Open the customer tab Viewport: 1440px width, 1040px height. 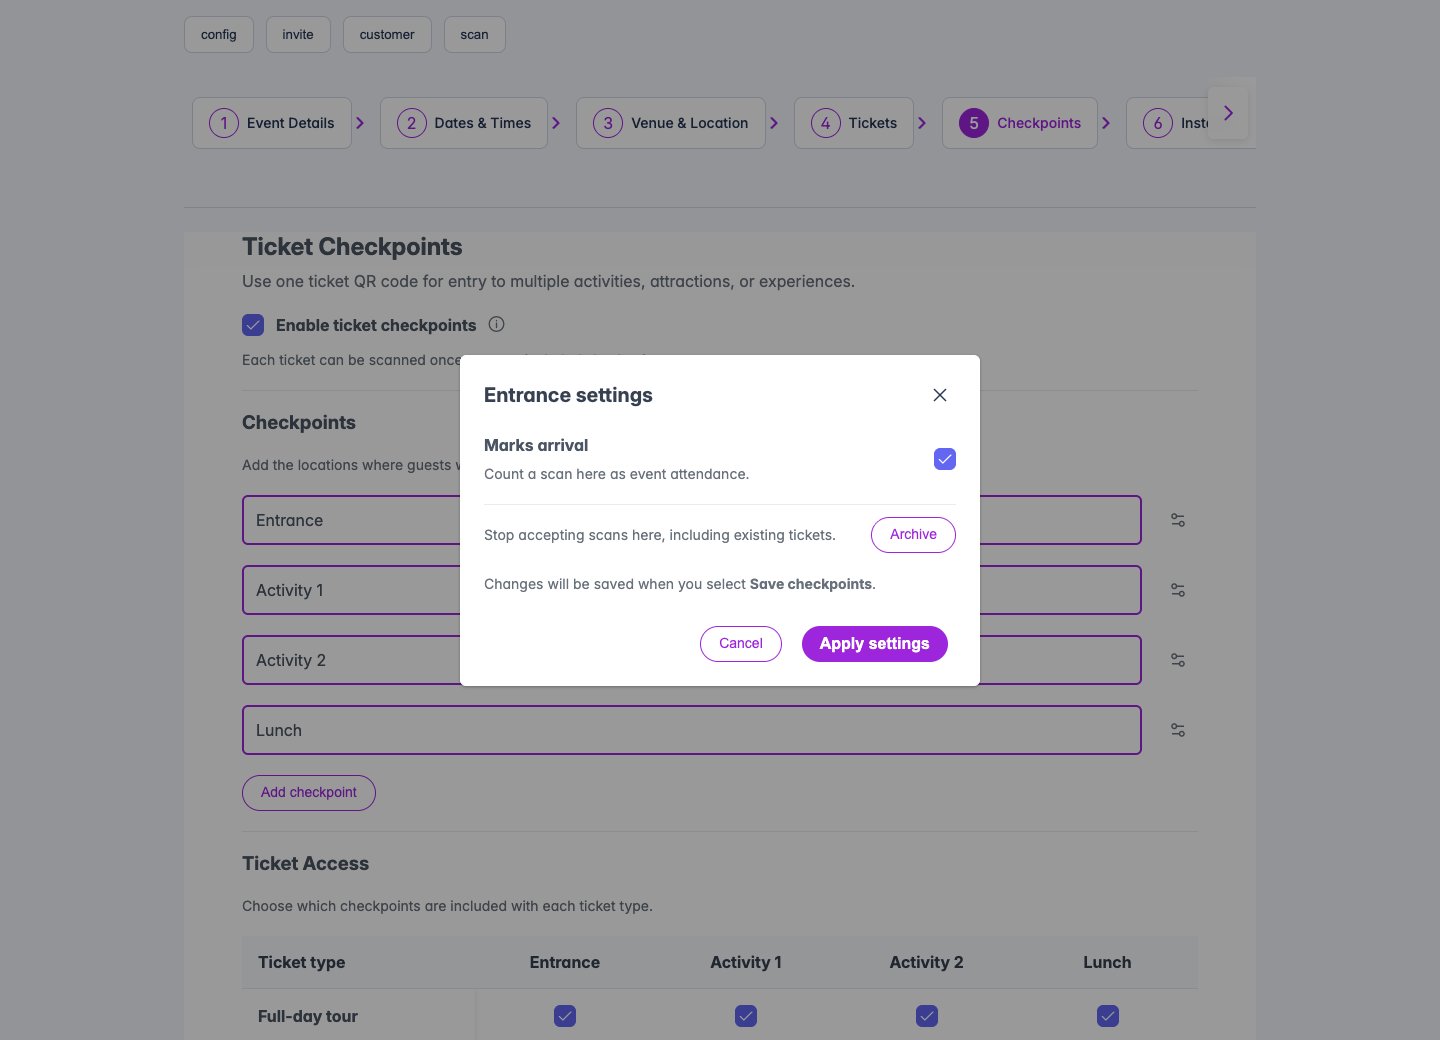[387, 35]
